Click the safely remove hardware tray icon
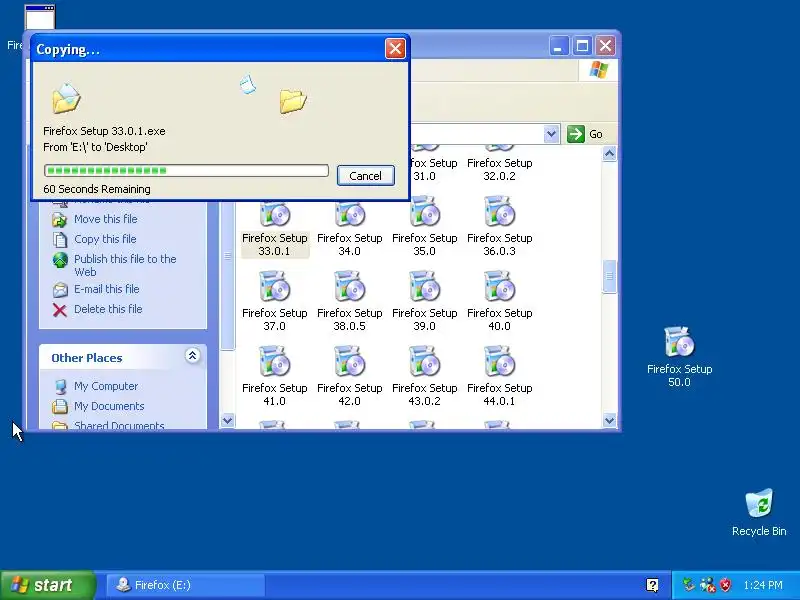This screenshot has width=800, height=600. [x=689, y=585]
